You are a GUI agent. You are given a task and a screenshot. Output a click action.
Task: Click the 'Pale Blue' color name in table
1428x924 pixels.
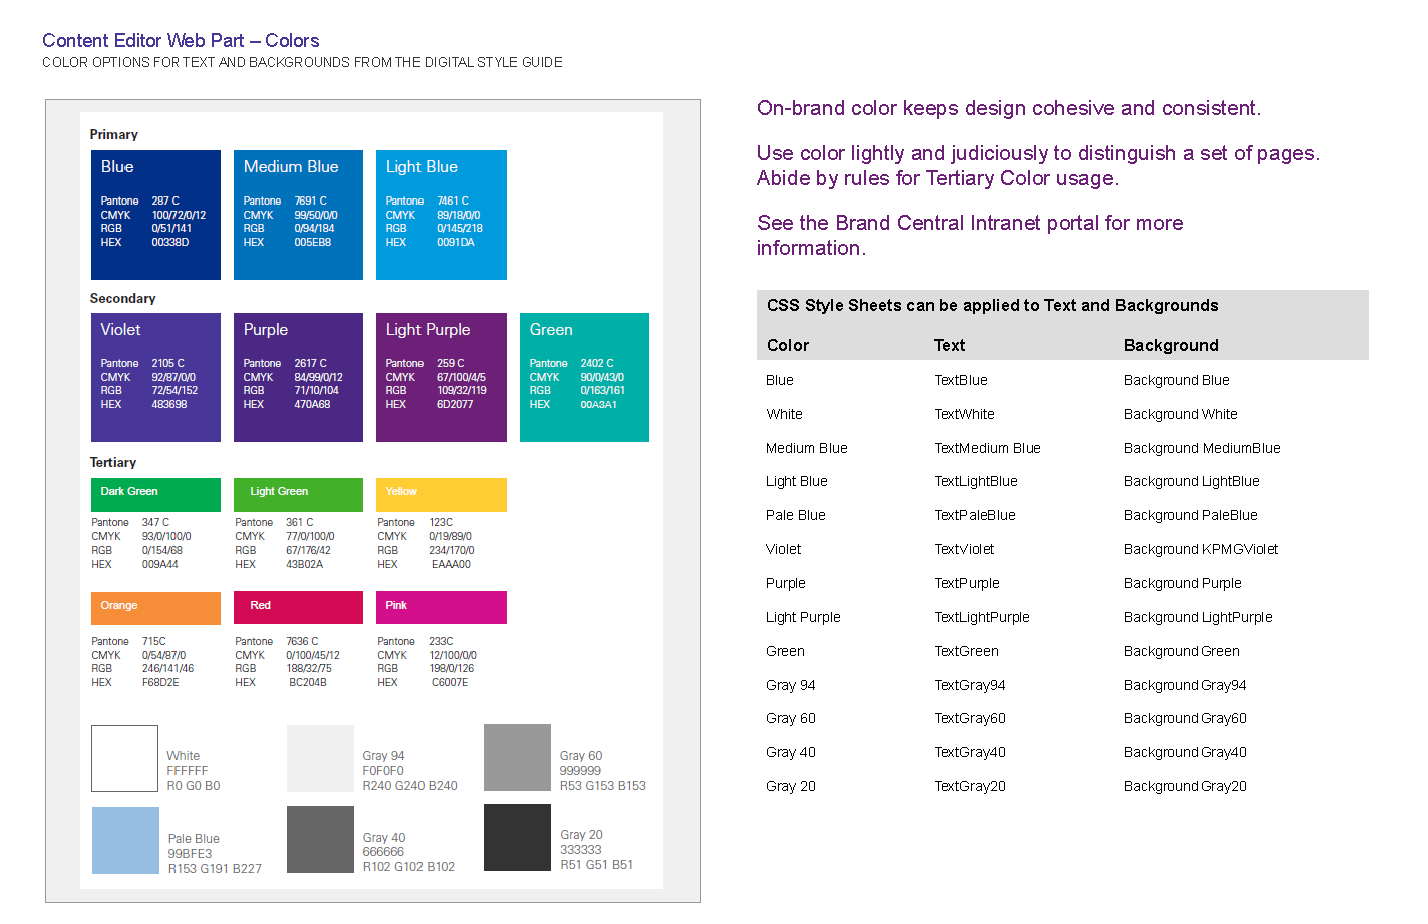click(796, 516)
